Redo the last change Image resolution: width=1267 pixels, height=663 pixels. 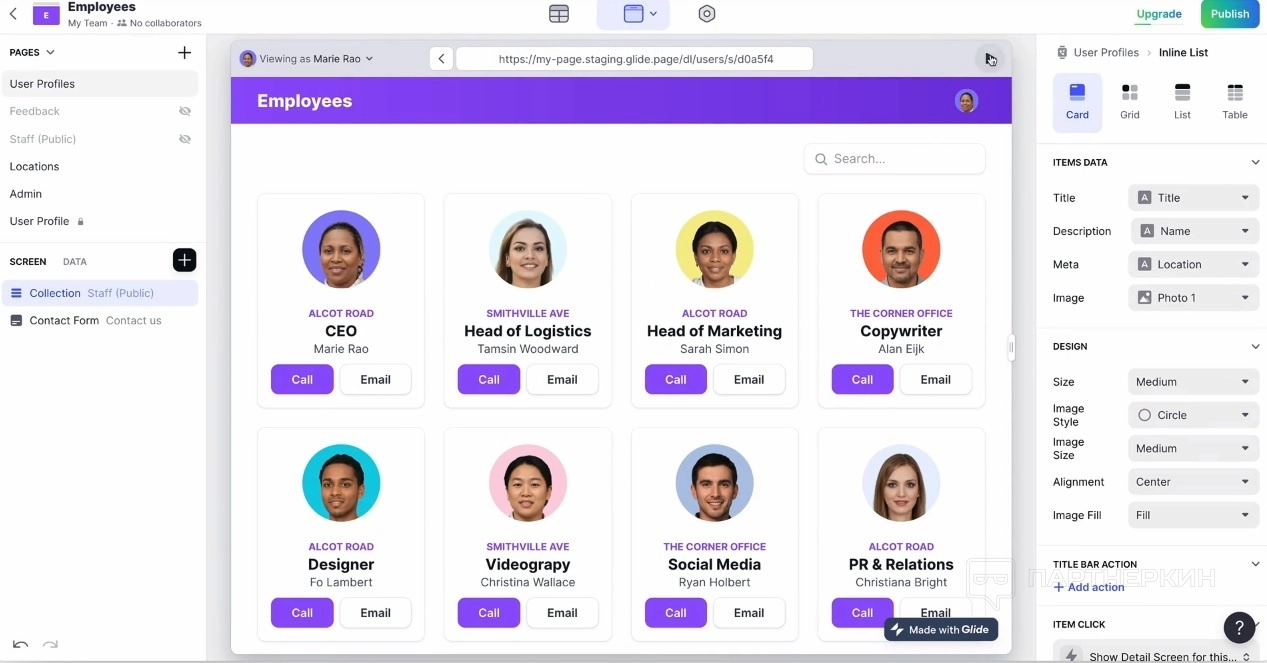coord(50,645)
